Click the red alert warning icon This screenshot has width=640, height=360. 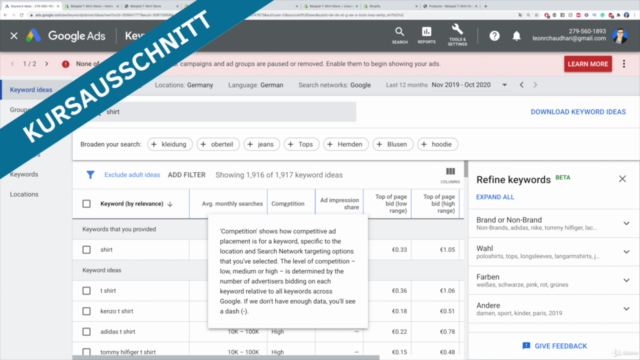[65, 64]
